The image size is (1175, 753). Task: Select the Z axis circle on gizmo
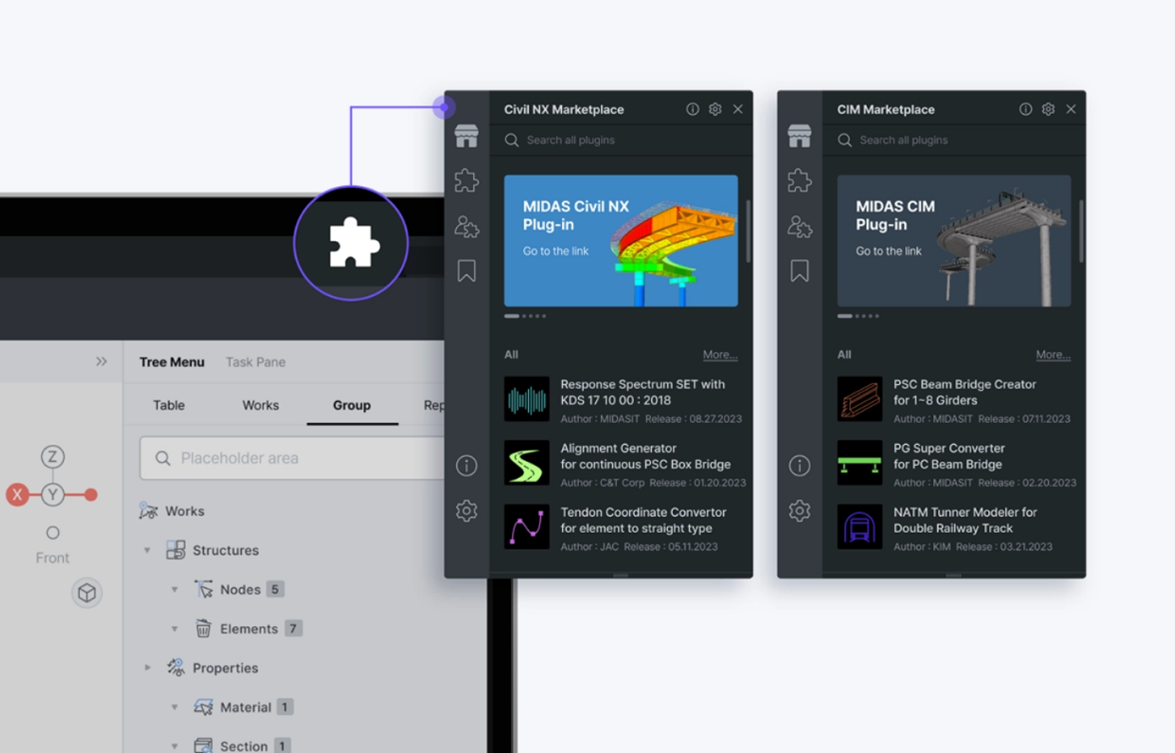52,457
